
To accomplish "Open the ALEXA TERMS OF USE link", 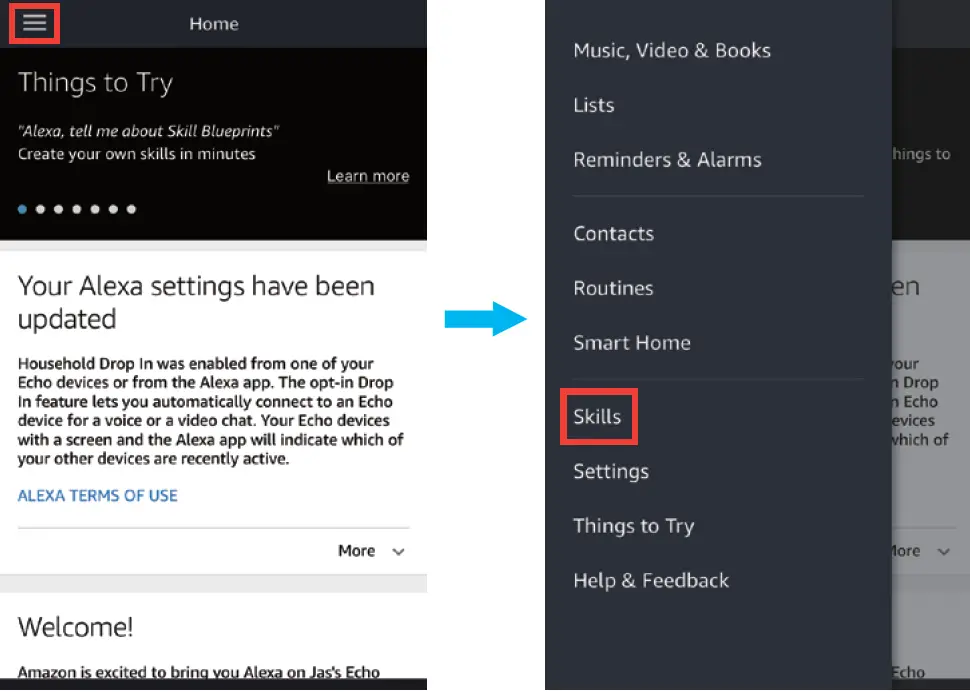I will click(98, 495).
